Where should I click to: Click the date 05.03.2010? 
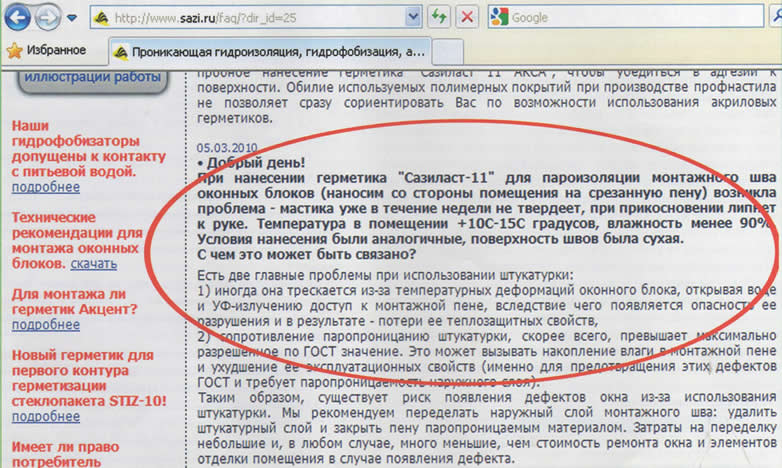[x=227, y=148]
